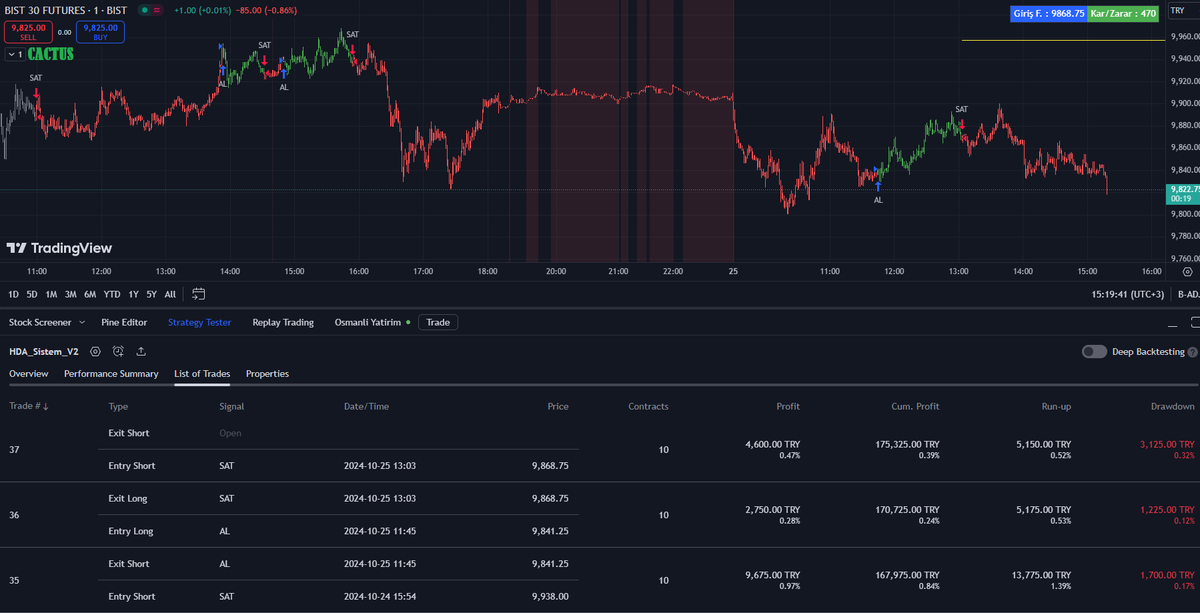This screenshot has width=1200, height=613.
Task: Set the range to All
Action: point(170,294)
